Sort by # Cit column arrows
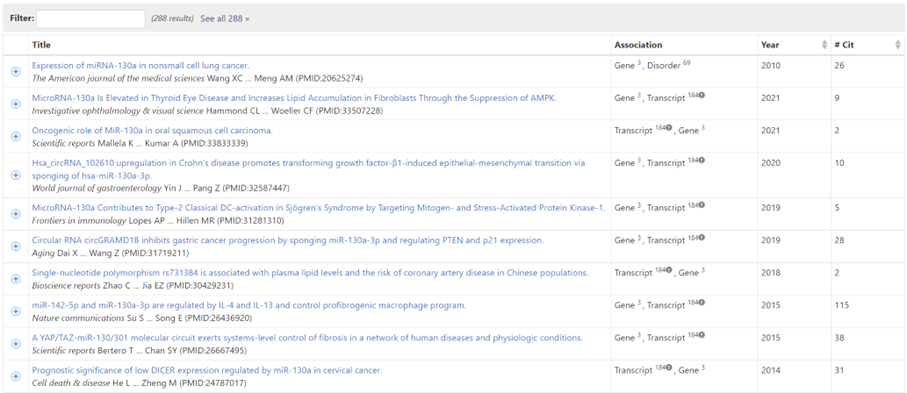The image size is (907, 393). pyautogui.click(x=898, y=45)
